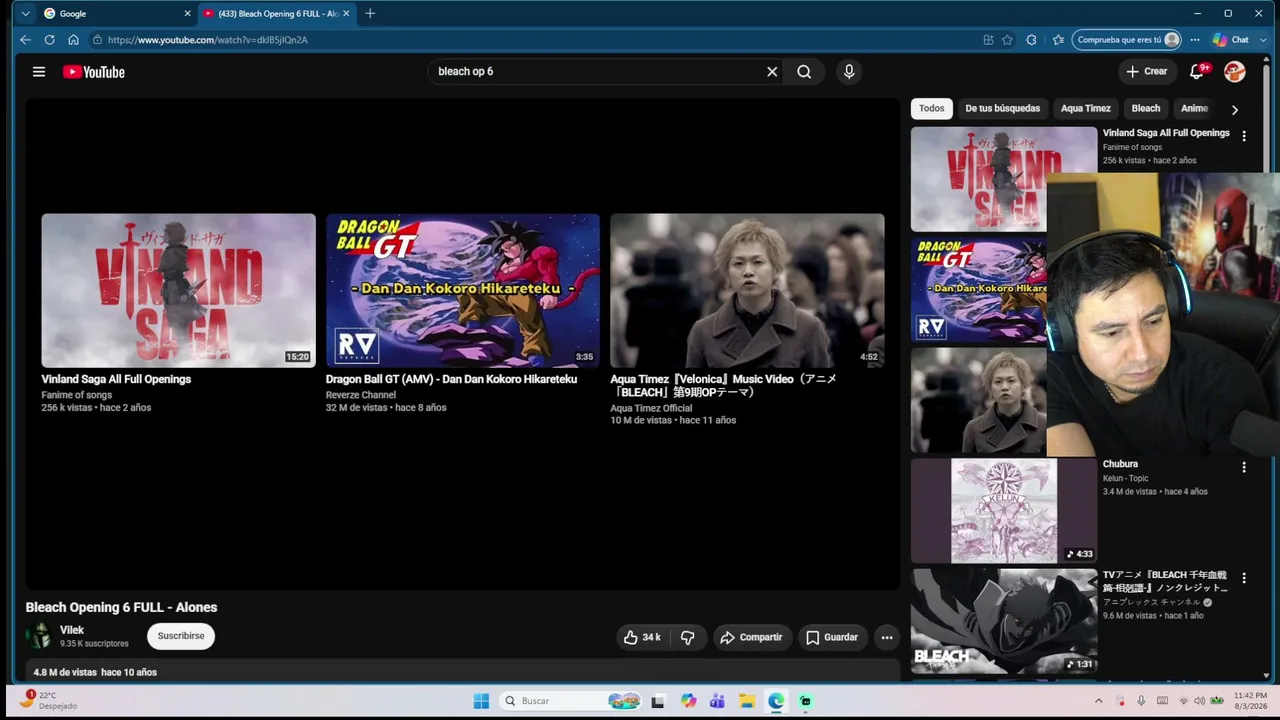Dislike the Bleach Opening 6 video
This screenshot has height=720, width=1280.
[x=687, y=637]
